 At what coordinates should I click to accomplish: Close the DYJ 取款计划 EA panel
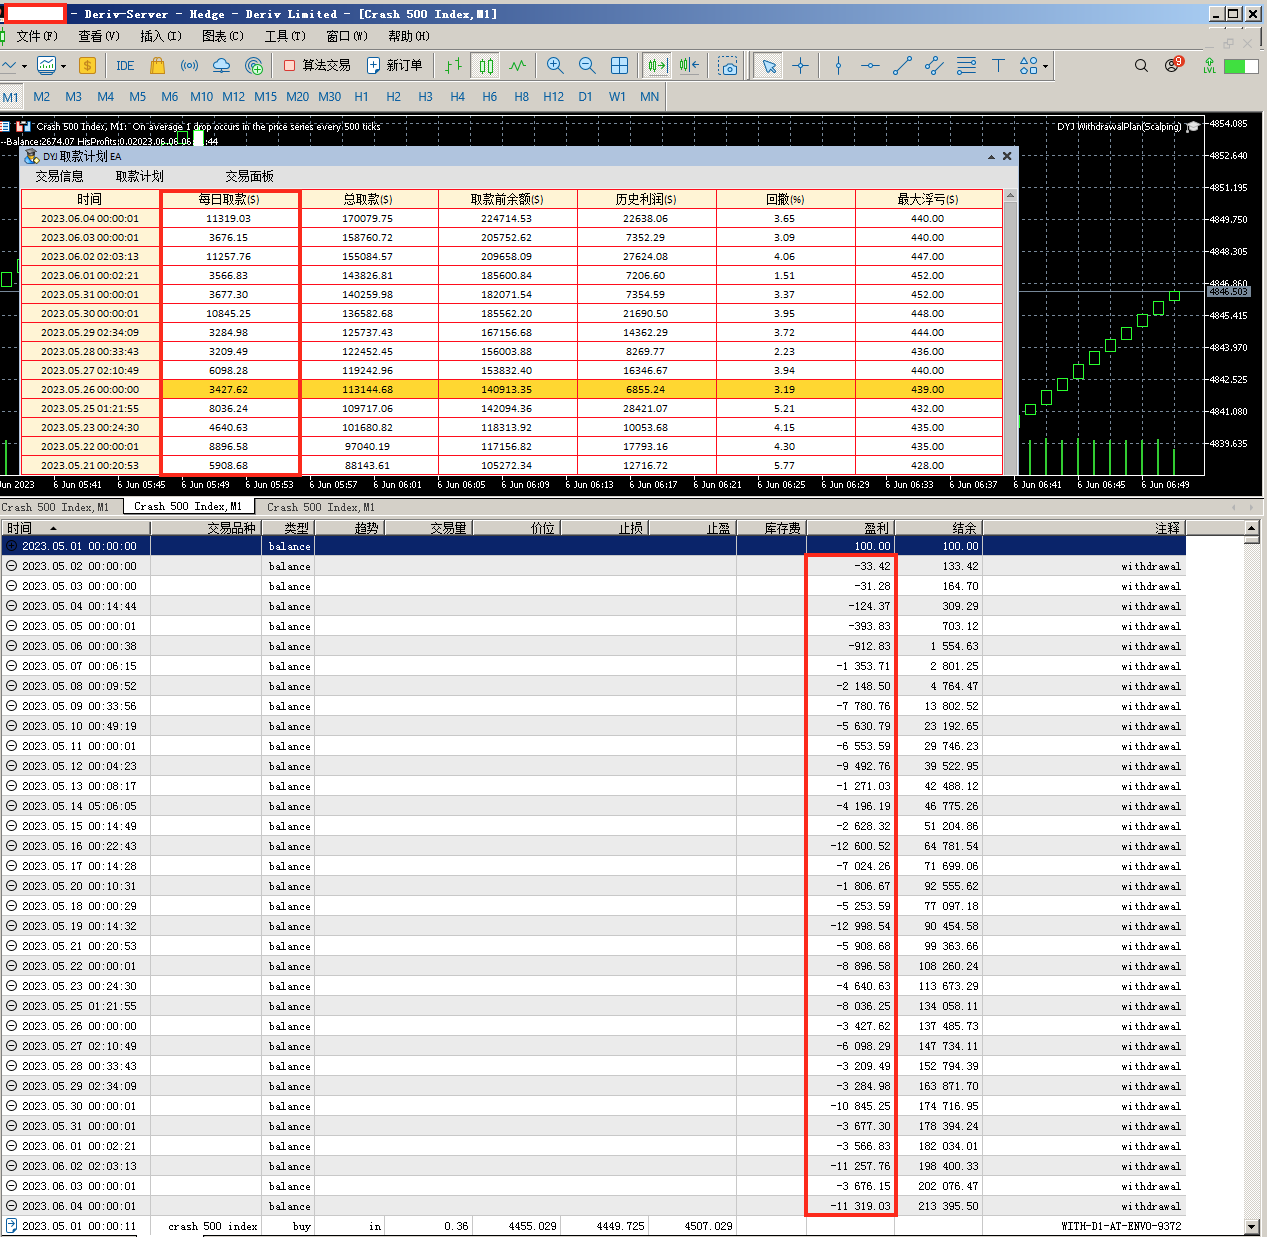[1007, 157]
